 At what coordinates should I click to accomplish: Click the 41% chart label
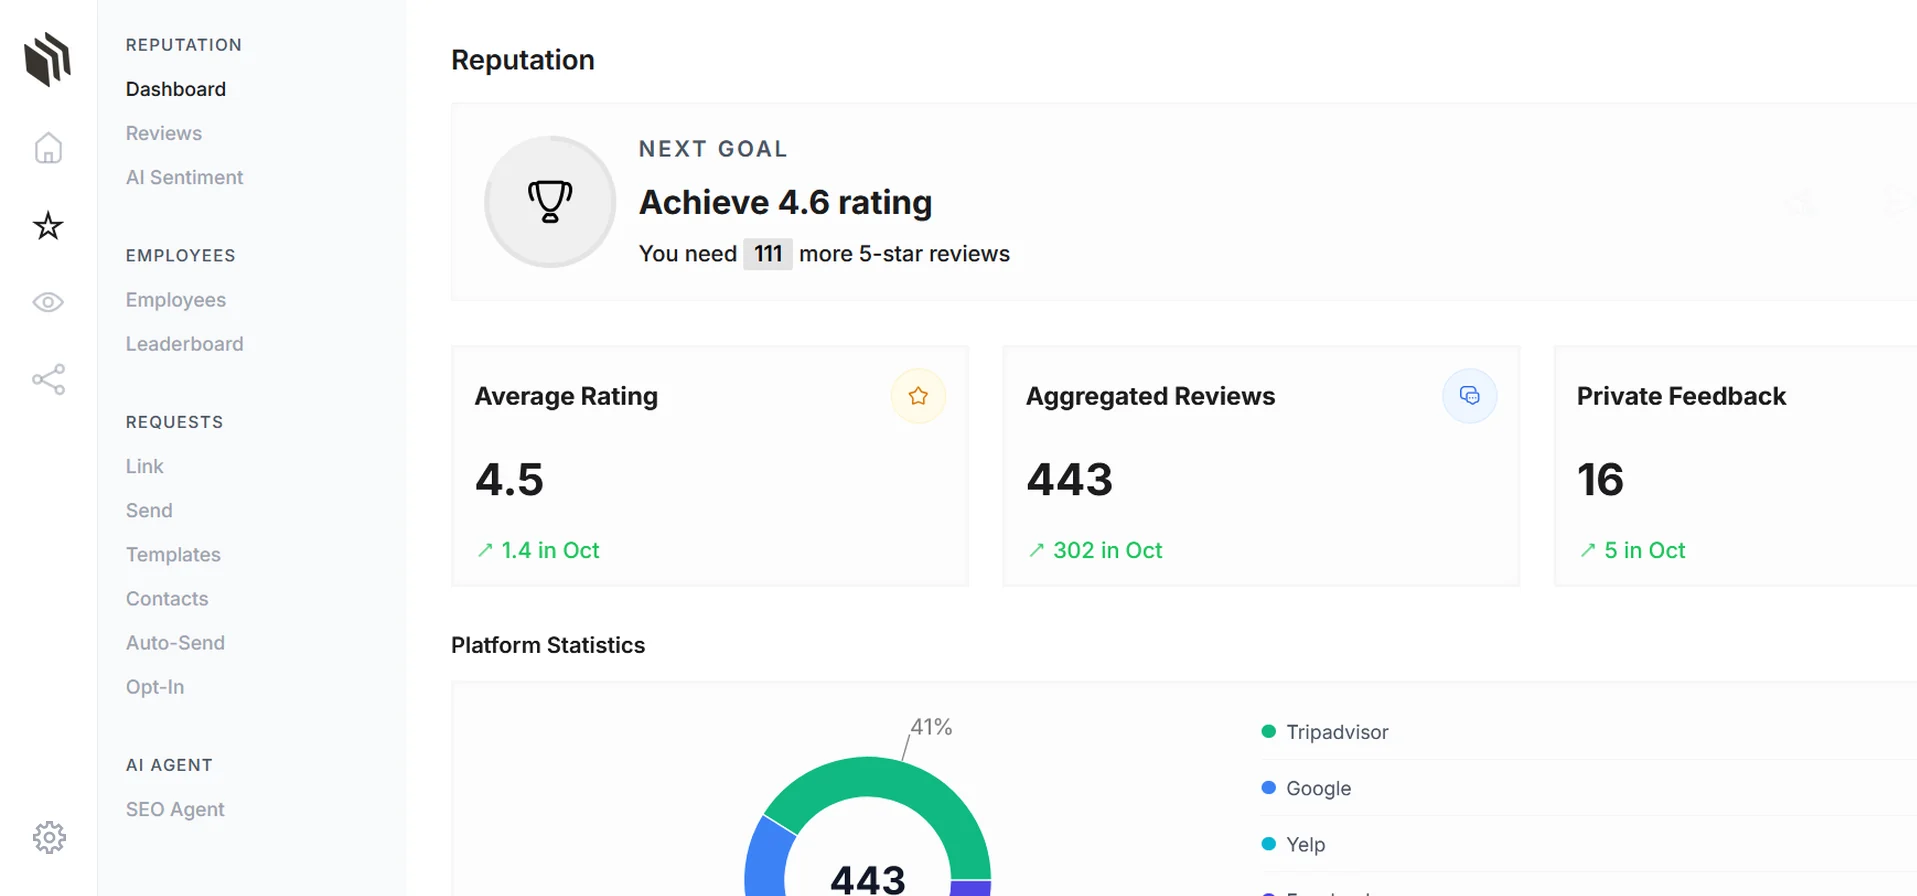[931, 727]
